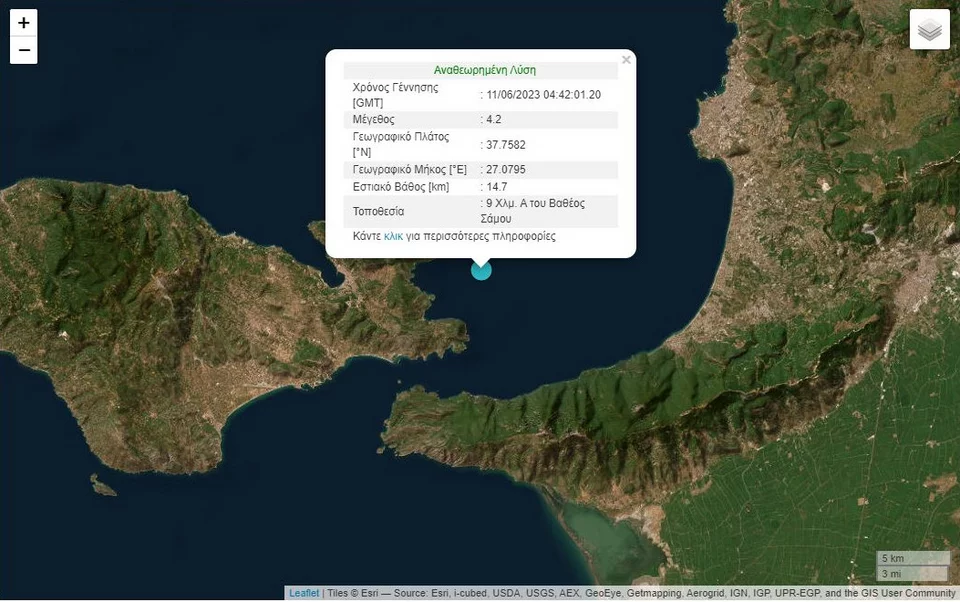This screenshot has height=602, width=960.
Task: Click the 'Αναθεωρημένη Λύση' popup title
Action: click(x=484, y=70)
